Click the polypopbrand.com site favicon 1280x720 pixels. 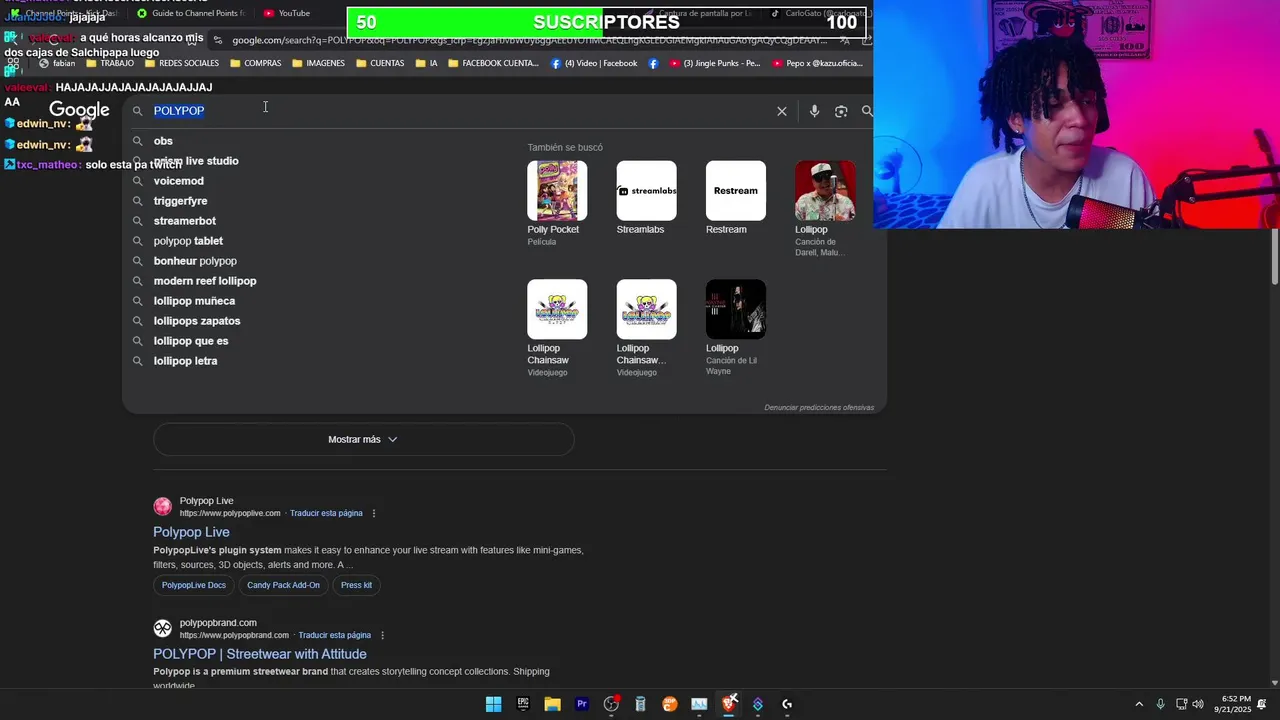pos(162,628)
